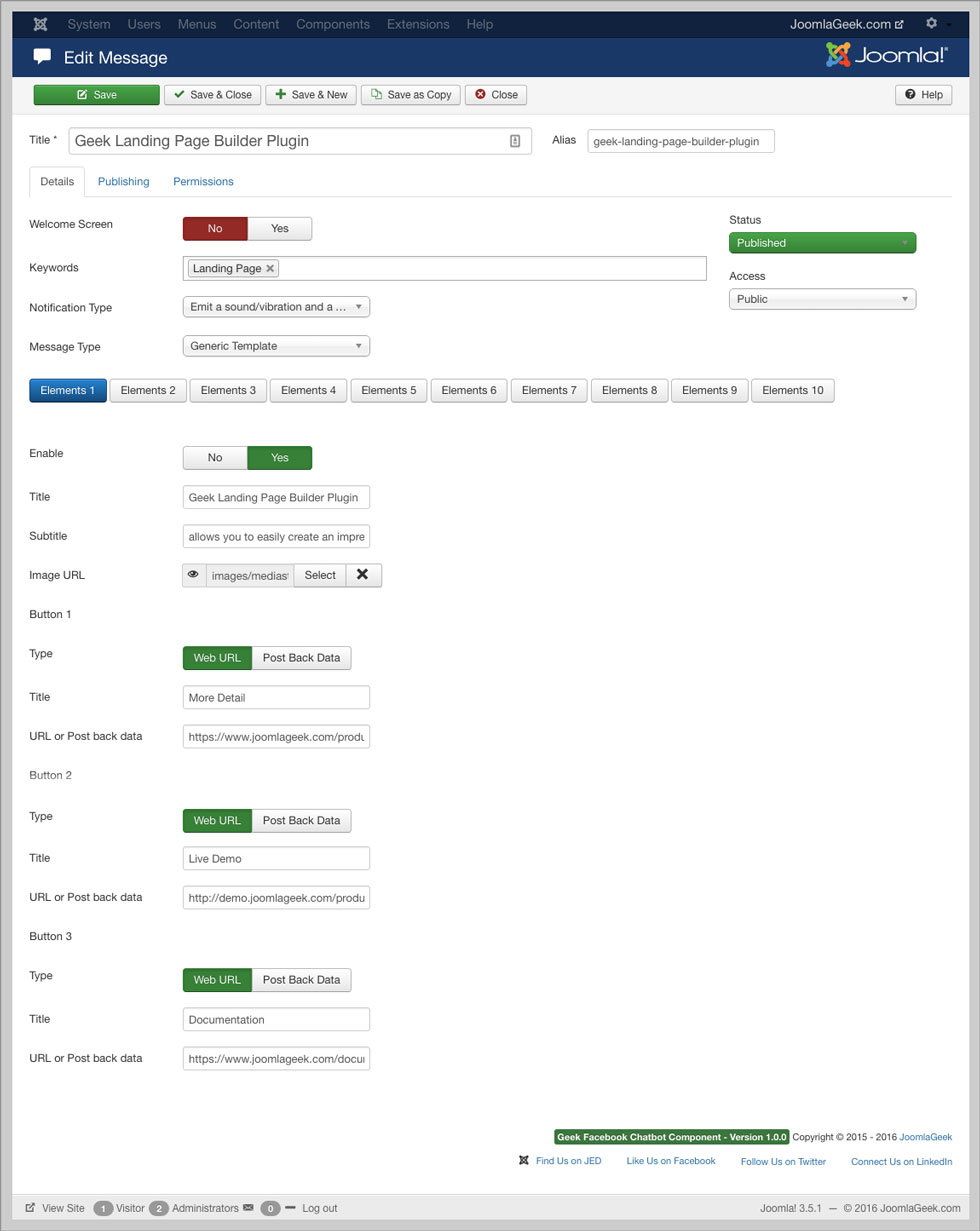980x1231 pixels.
Task: Focus the Elements 1 Title field
Action: click(x=276, y=497)
